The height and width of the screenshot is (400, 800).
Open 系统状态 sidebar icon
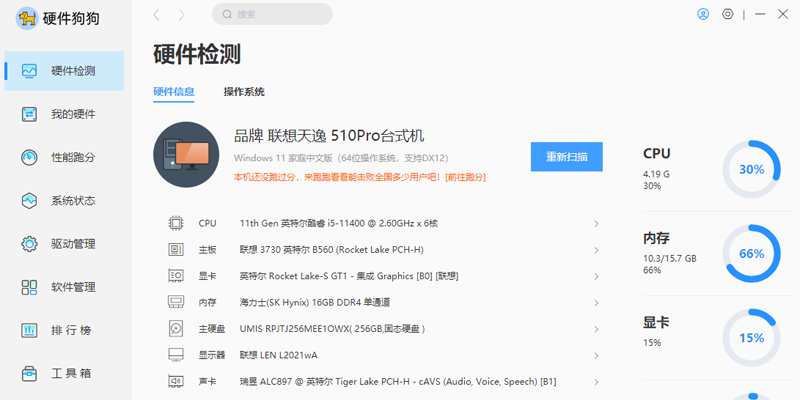[30, 201]
